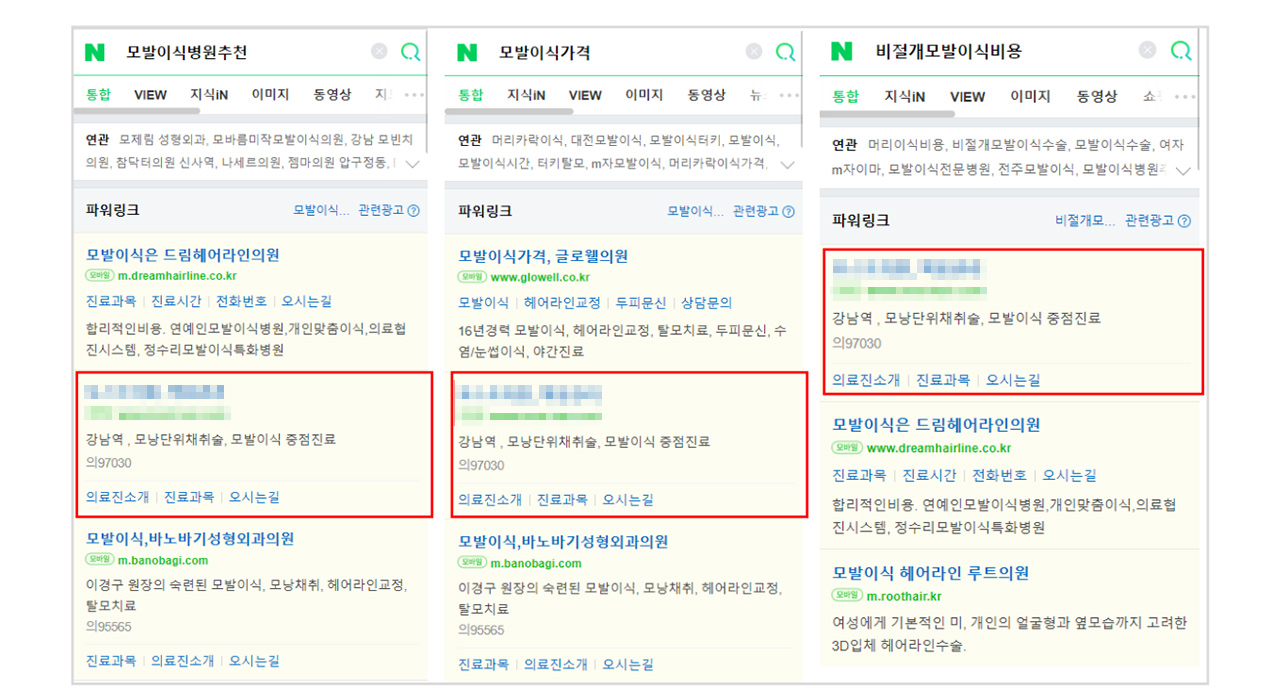The width and height of the screenshot is (1280, 700).
Task: Run the search for 비절개모발이식비용
Action: [1181, 51]
